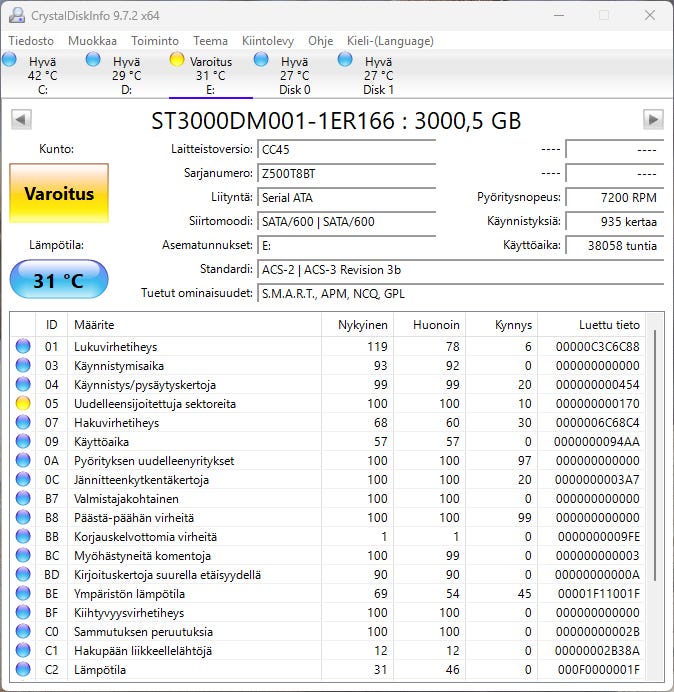Click the yellow Varoitus health status box

[x=59, y=193]
